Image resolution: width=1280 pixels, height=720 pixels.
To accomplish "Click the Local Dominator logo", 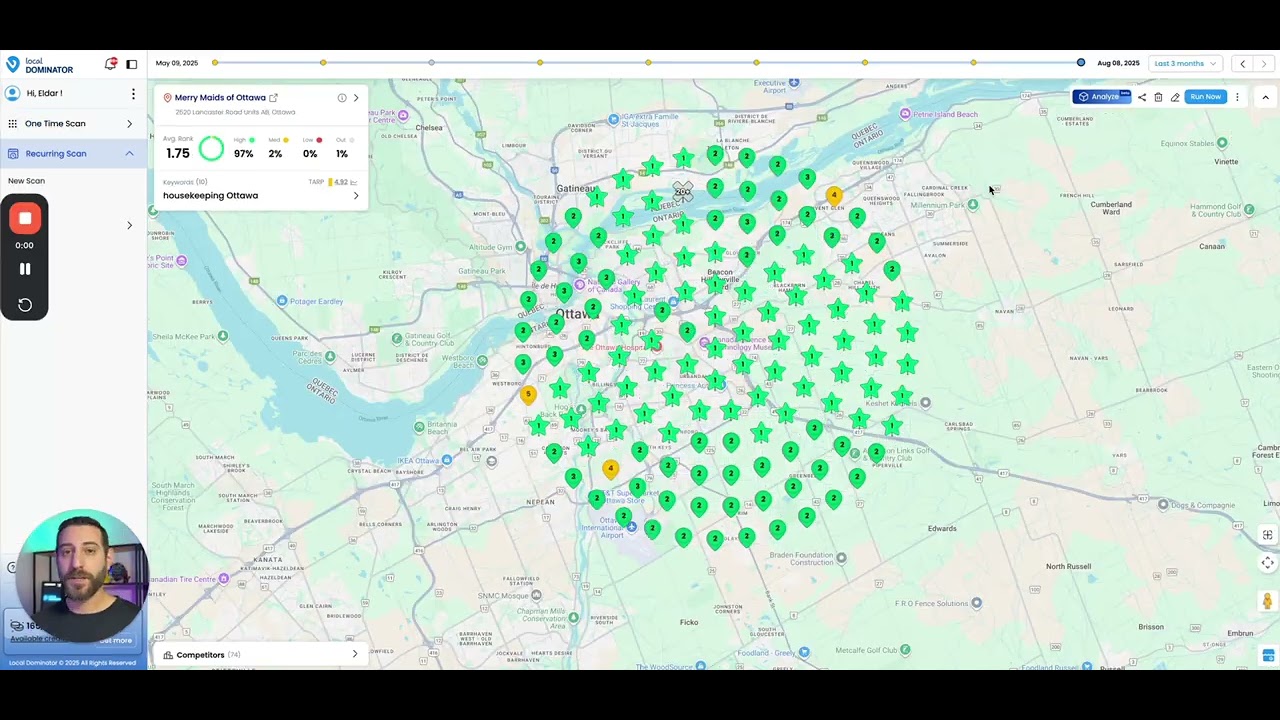I will (x=40, y=64).
